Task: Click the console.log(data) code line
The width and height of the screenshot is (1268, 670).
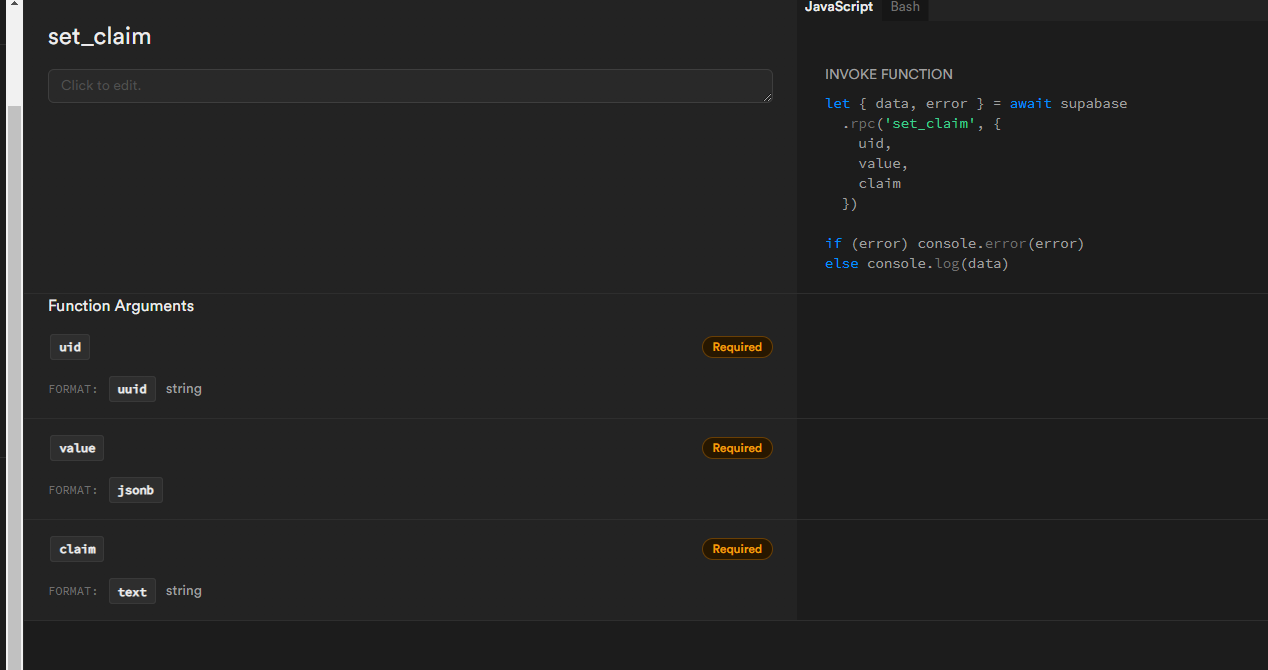Action: (937, 264)
